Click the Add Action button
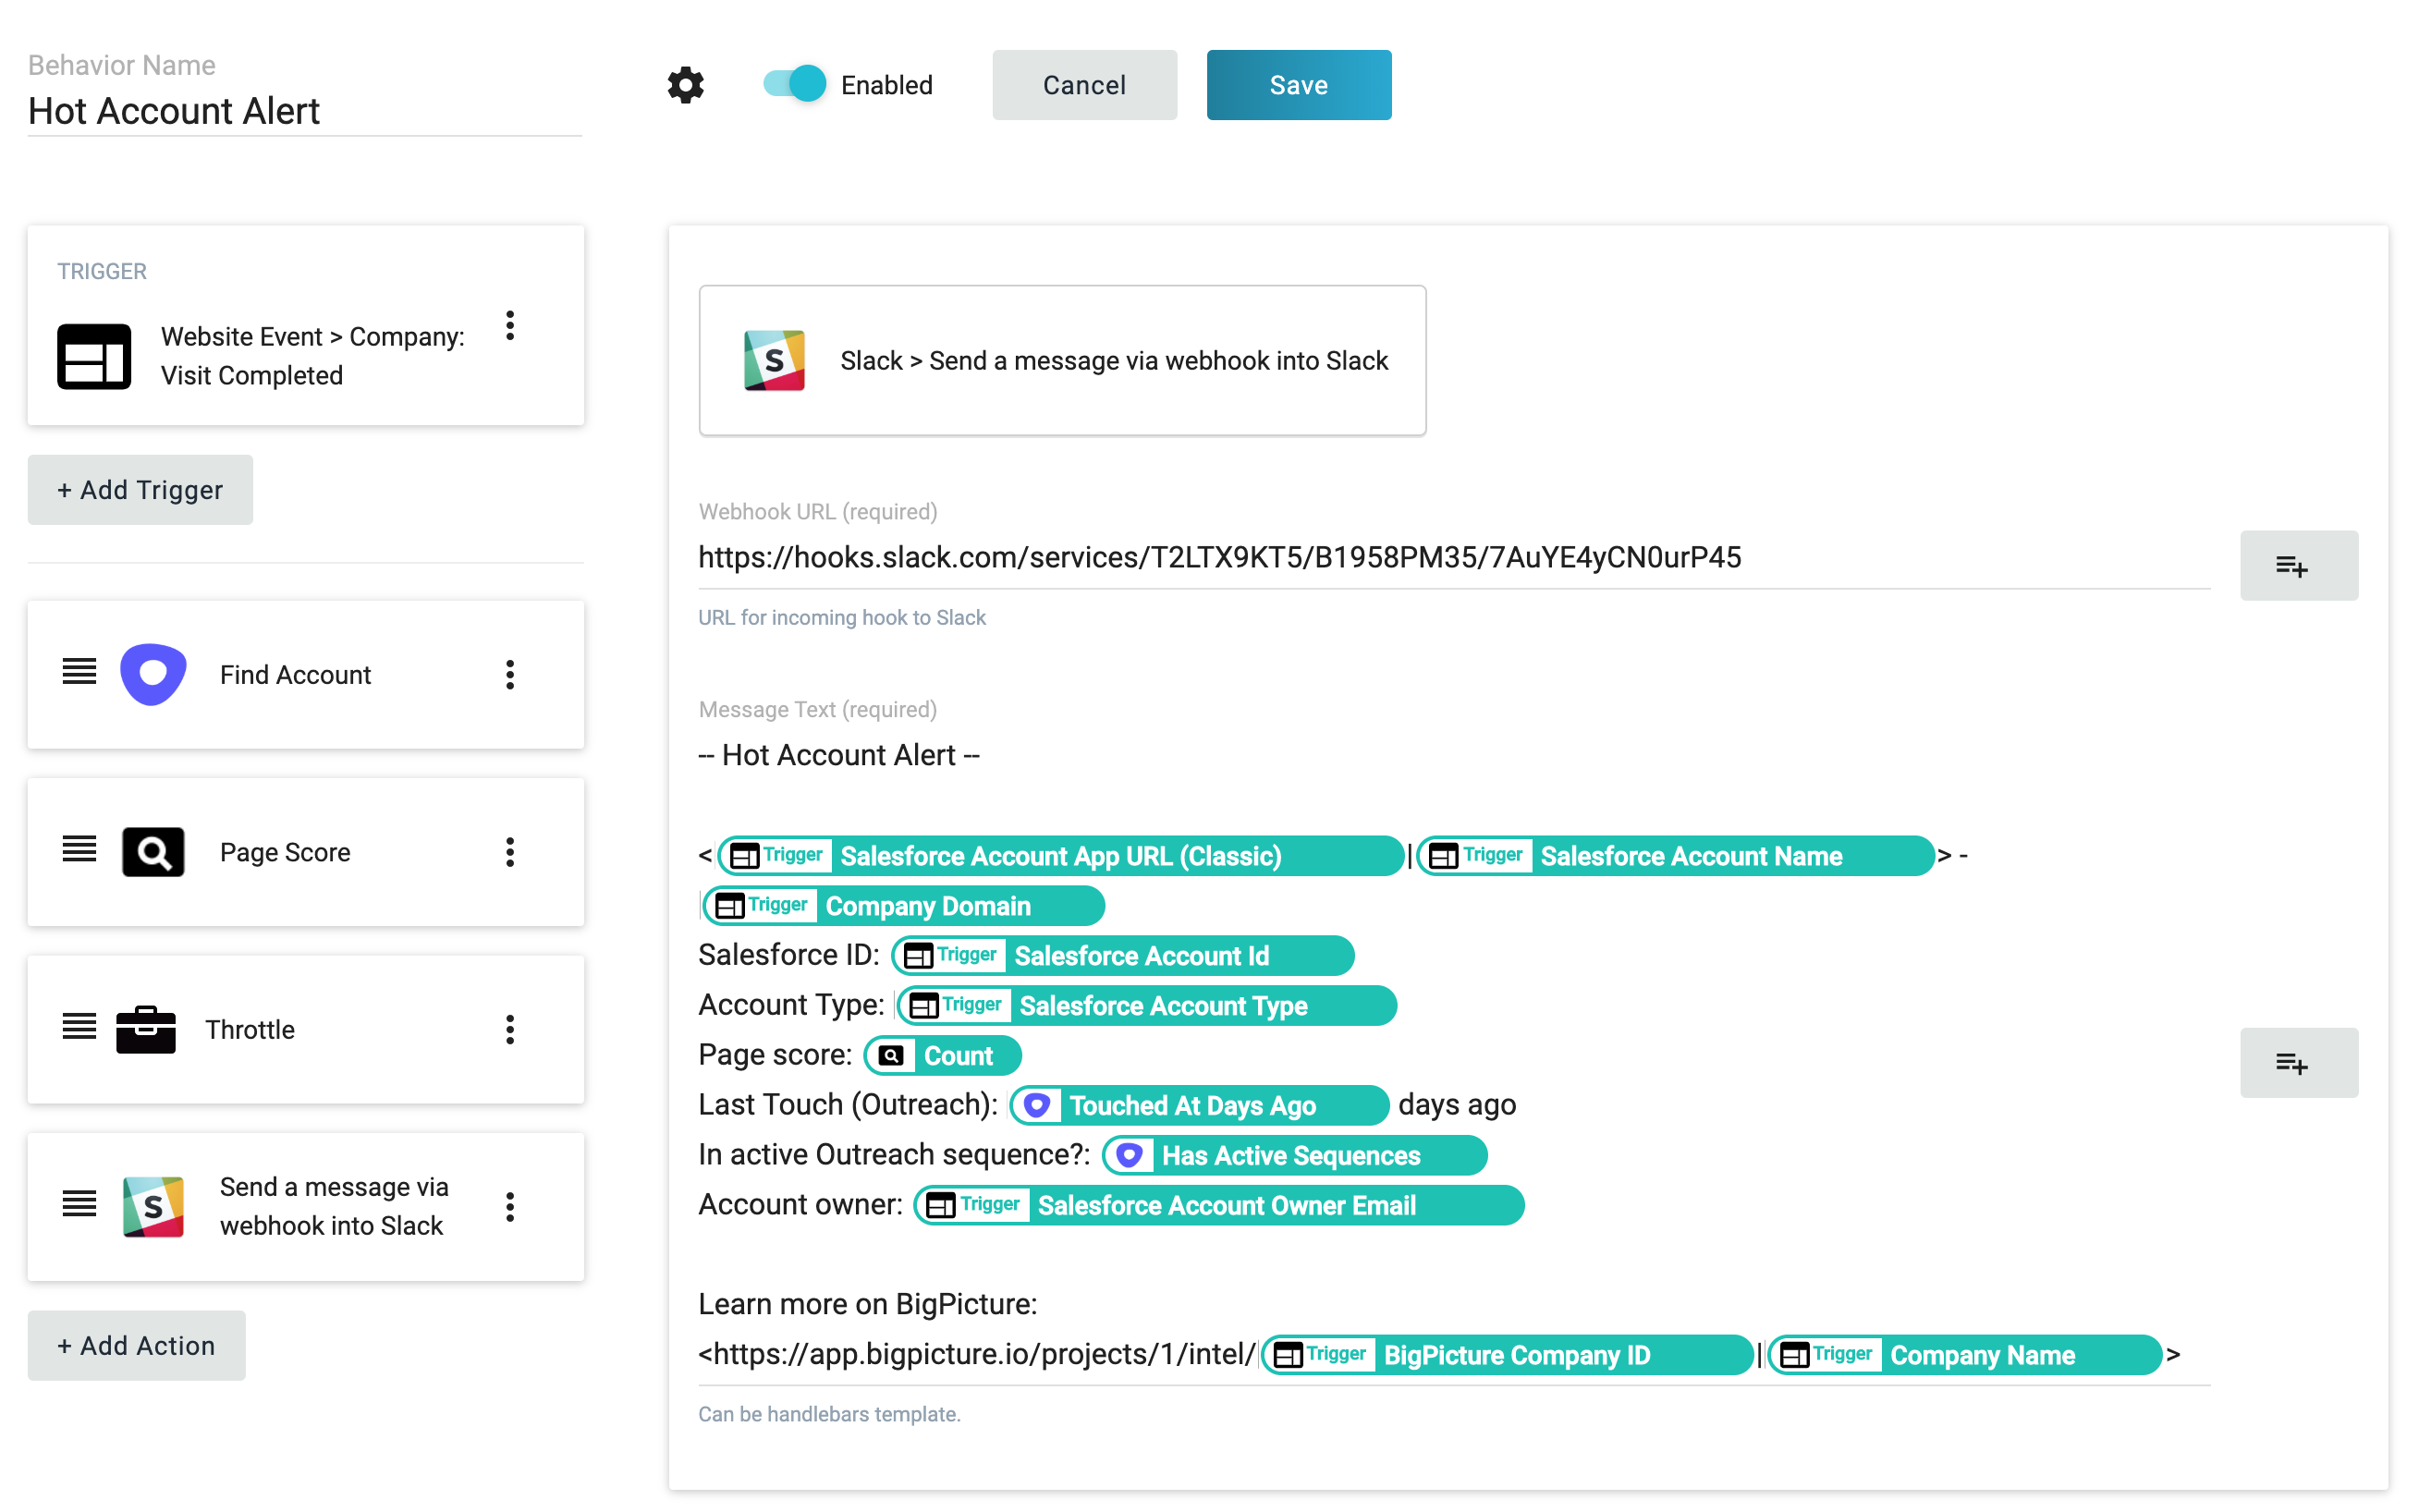2431x1512 pixels. click(137, 1346)
